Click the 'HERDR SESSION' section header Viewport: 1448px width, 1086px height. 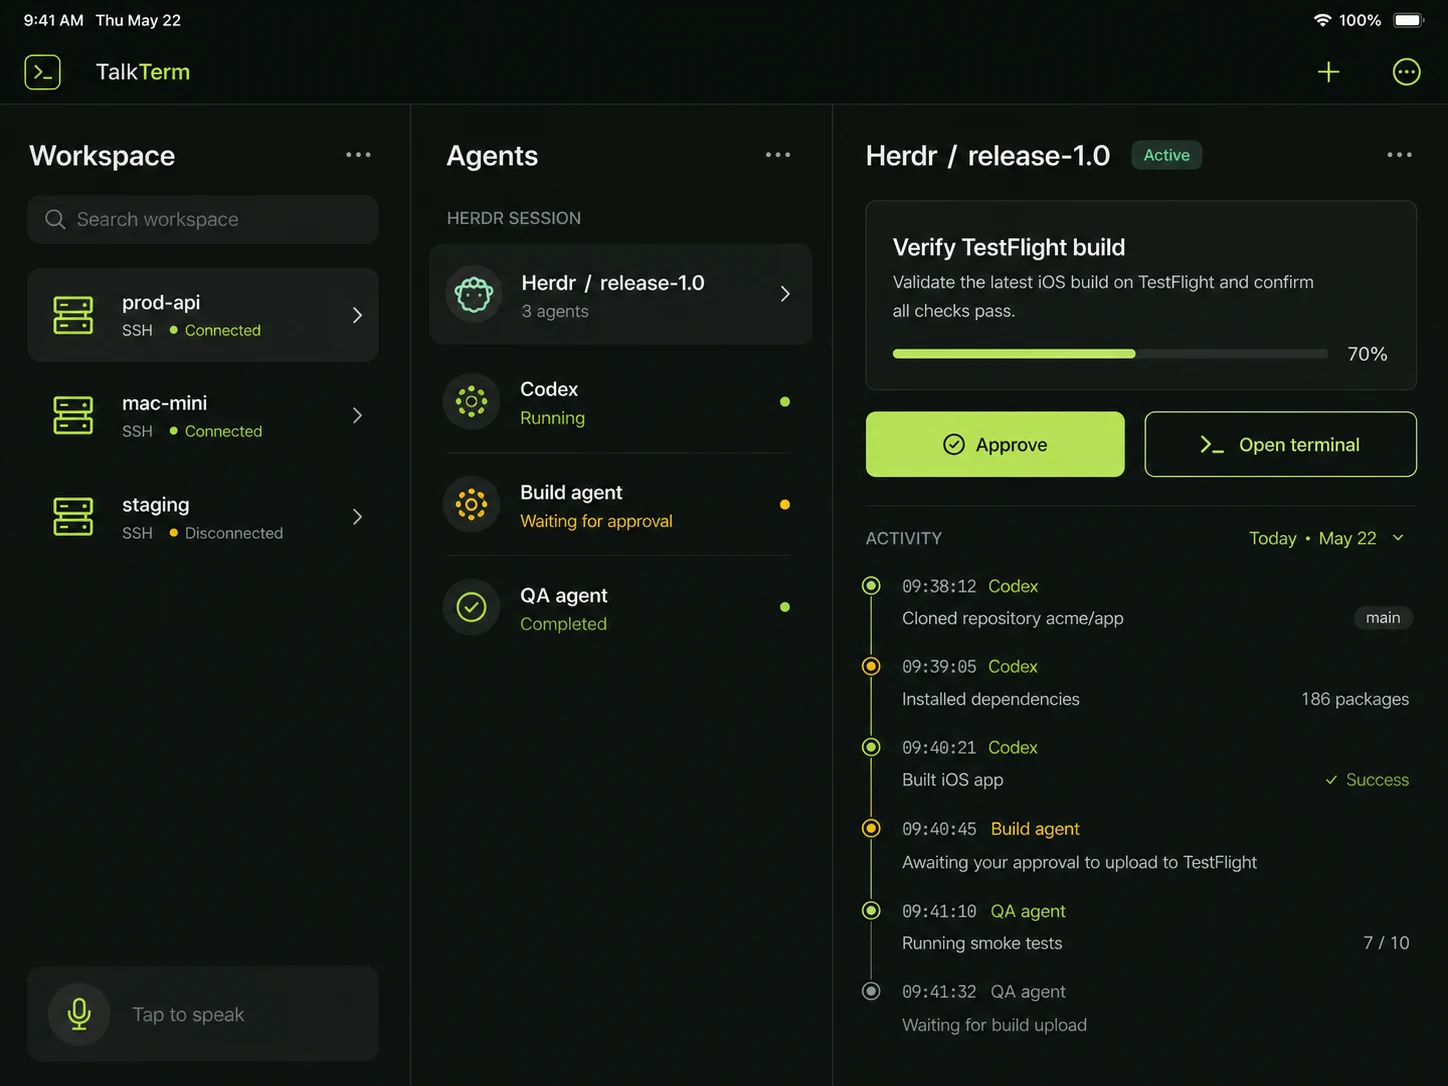coord(513,218)
